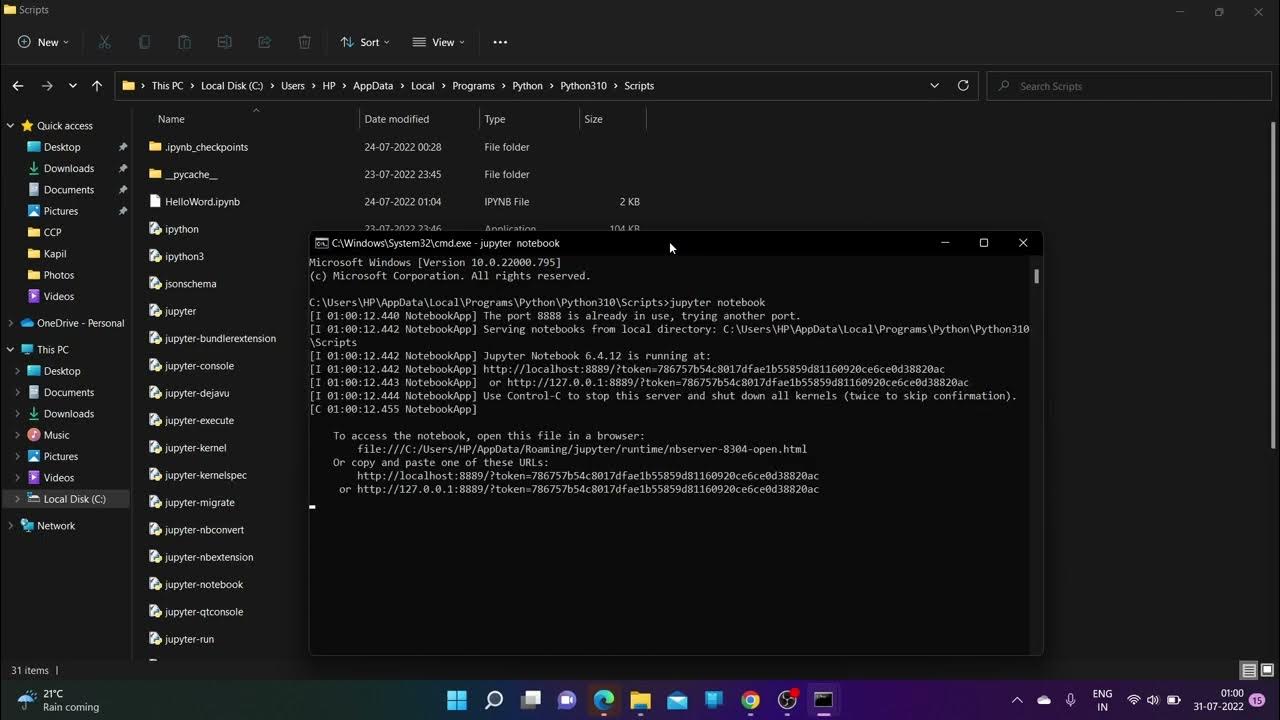Click the cmd window vertical scrollbar
The image size is (1280, 720).
click(1037, 276)
